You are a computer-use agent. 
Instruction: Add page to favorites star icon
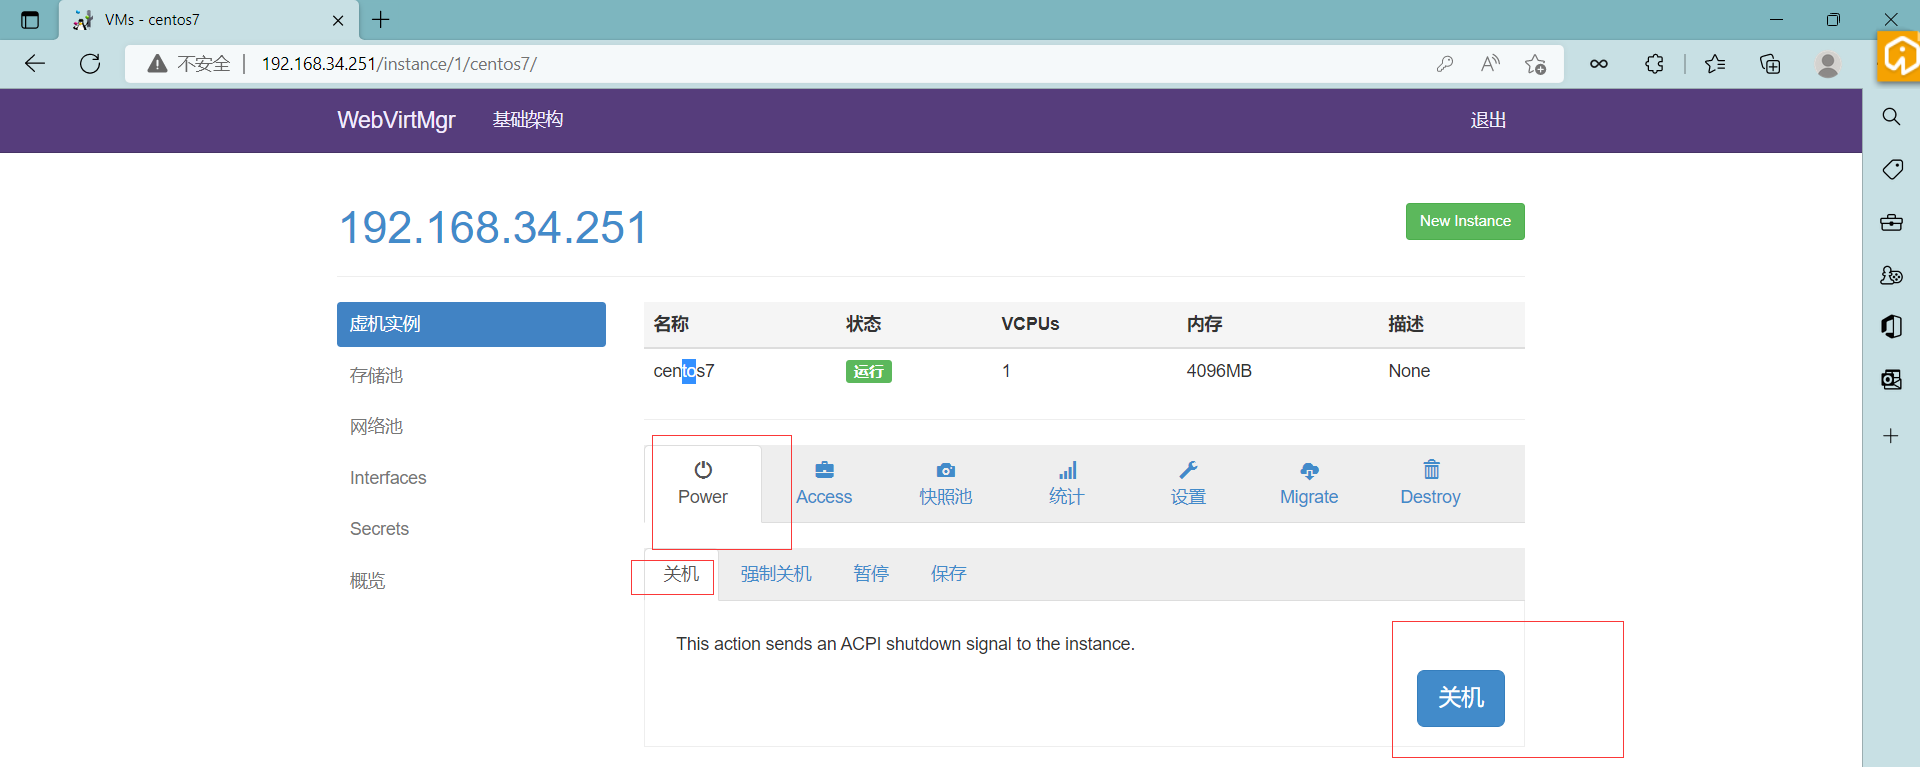coord(1535,64)
